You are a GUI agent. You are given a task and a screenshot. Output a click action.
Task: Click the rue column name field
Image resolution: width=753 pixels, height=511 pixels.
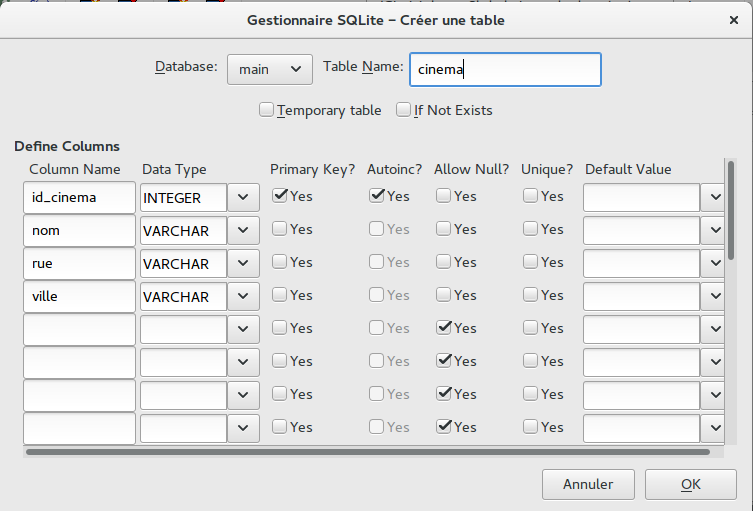pos(79,263)
